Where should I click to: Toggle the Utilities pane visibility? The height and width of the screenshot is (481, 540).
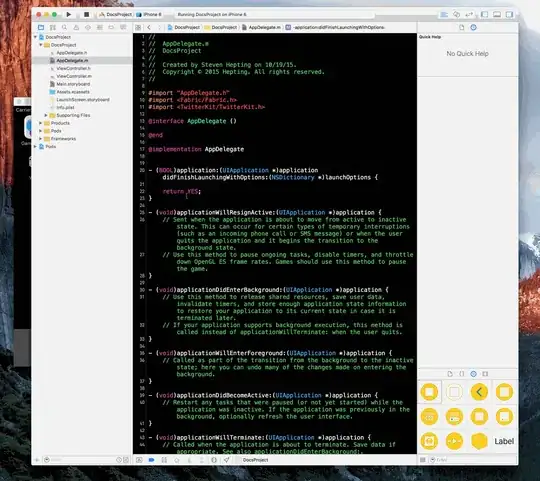(x=509, y=14)
